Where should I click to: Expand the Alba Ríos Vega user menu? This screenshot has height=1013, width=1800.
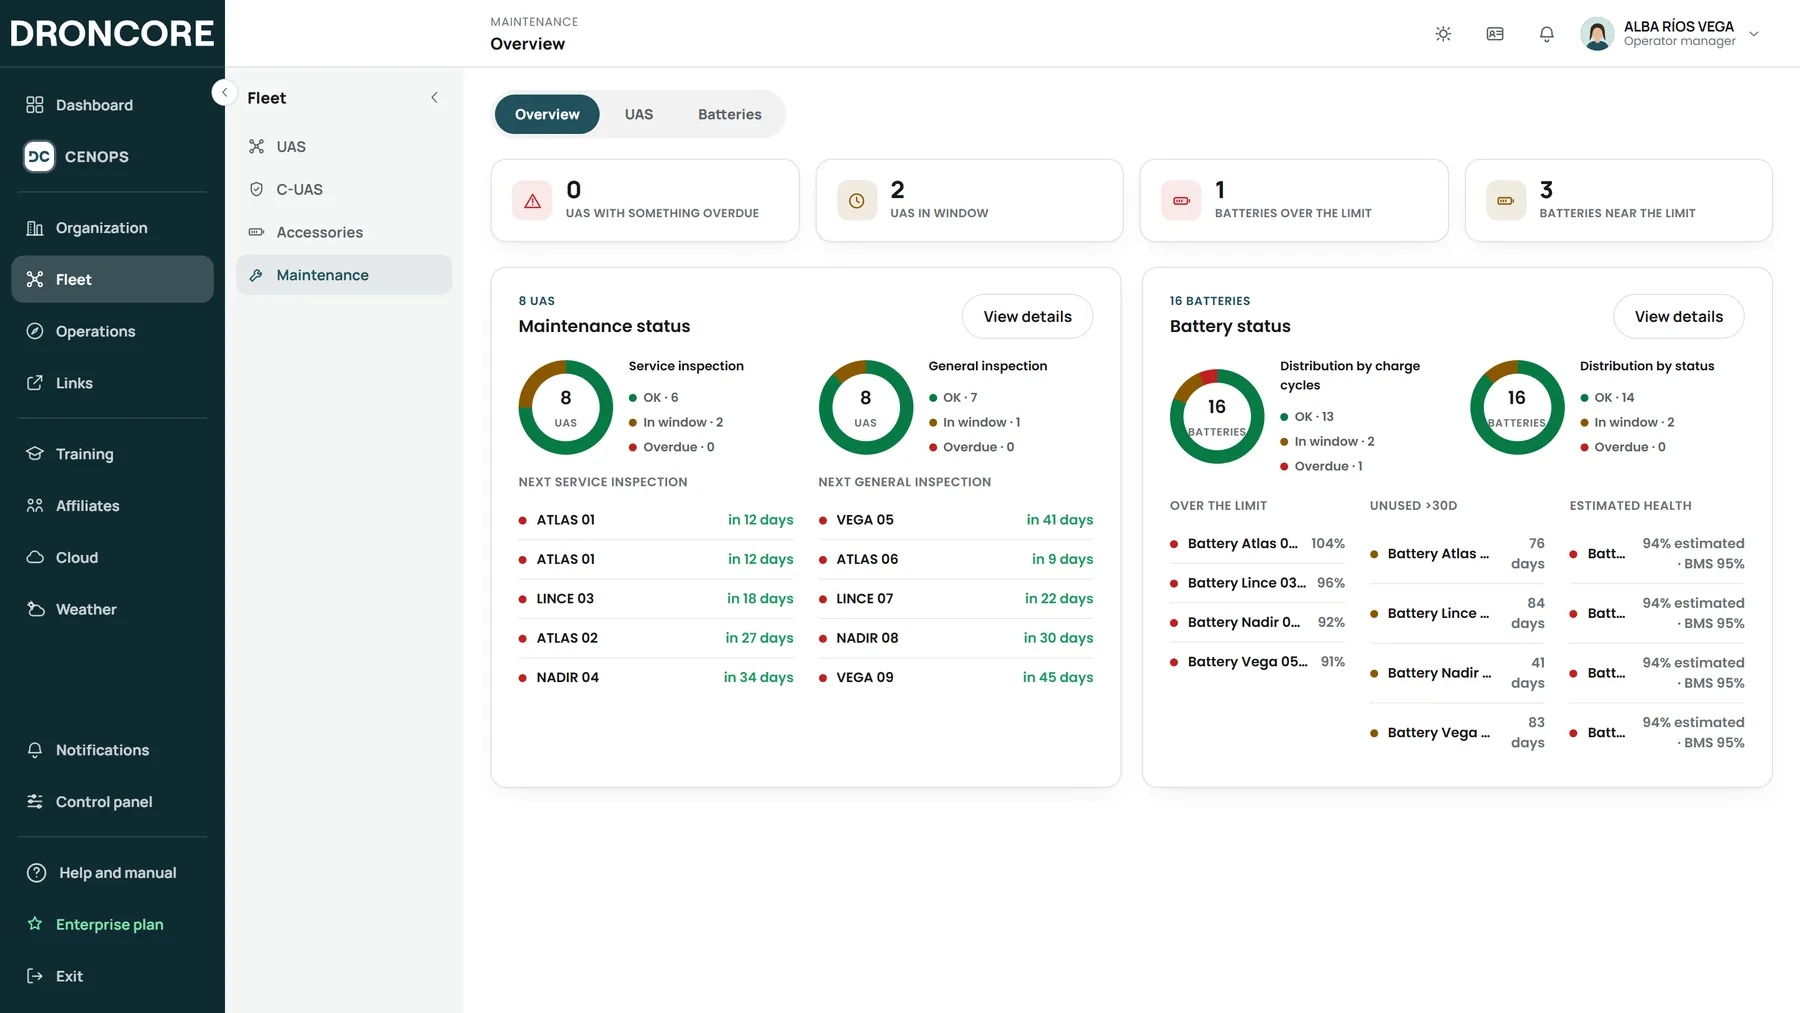tap(1670, 34)
